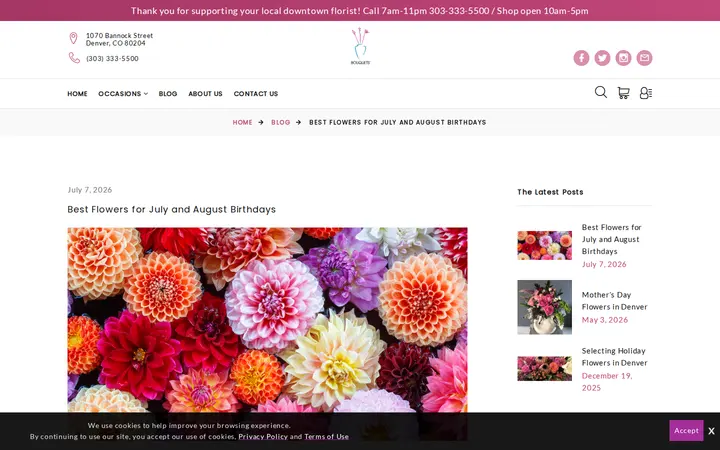Open Contact Us page
Viewport: 720px width, 450px height.
point(256,94)
